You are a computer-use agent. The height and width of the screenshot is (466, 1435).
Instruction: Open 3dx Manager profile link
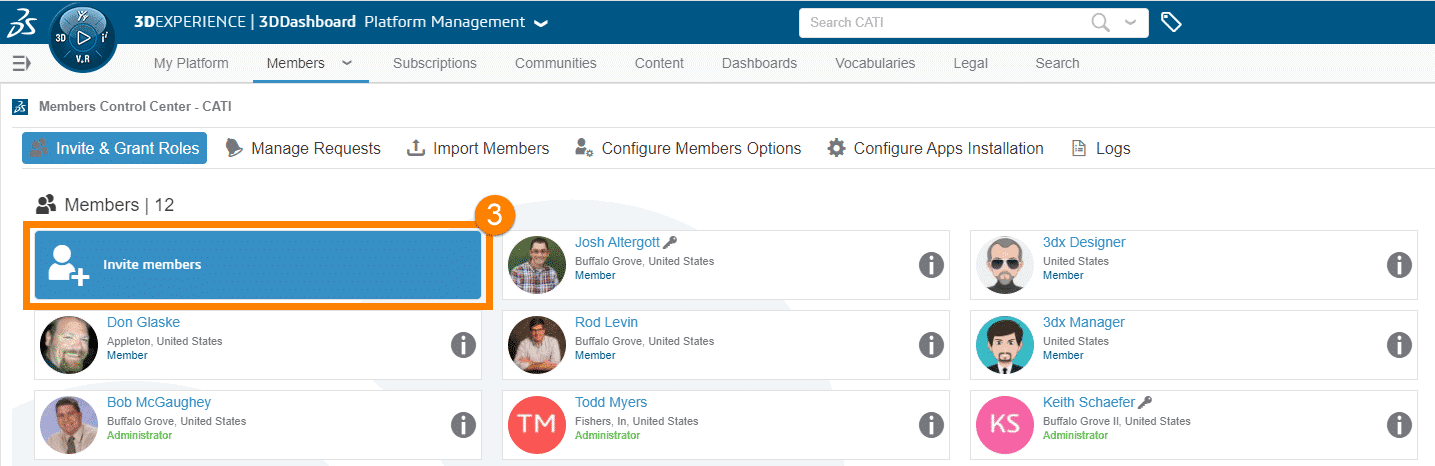pyautogui.click(x=1084, y=322)
